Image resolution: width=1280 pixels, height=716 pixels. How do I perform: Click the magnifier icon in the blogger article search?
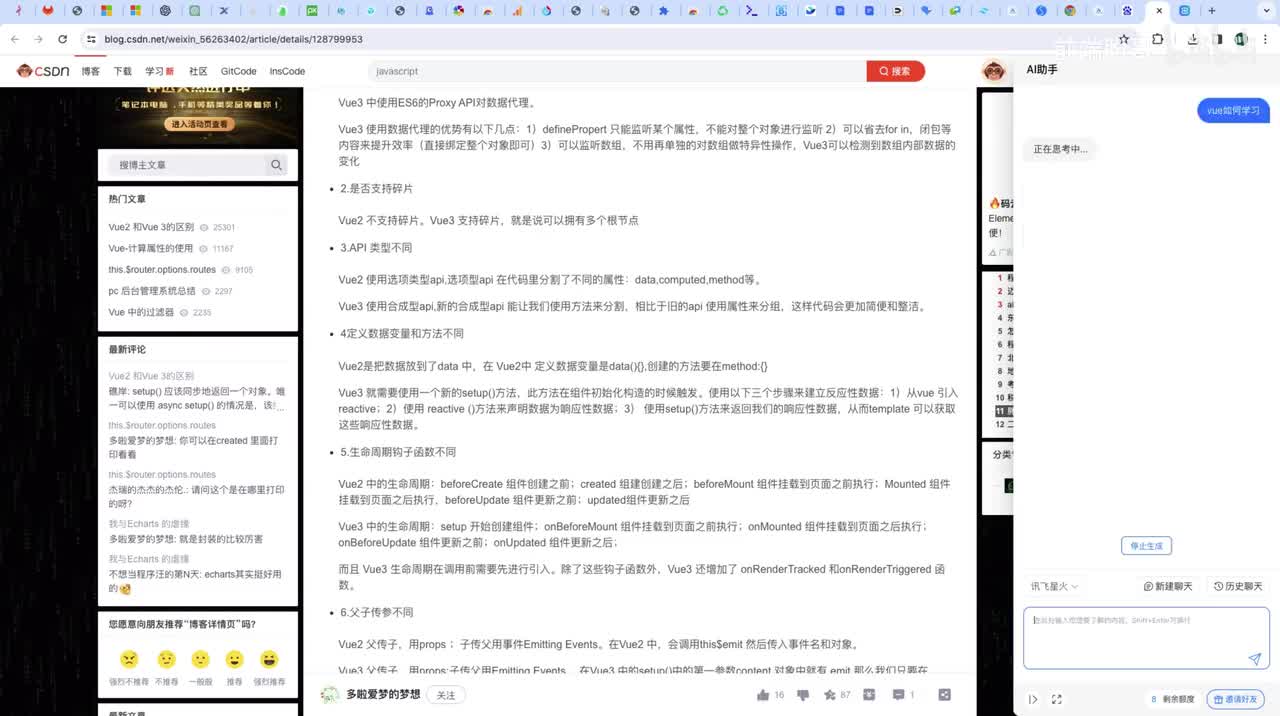tap(276, 165)
